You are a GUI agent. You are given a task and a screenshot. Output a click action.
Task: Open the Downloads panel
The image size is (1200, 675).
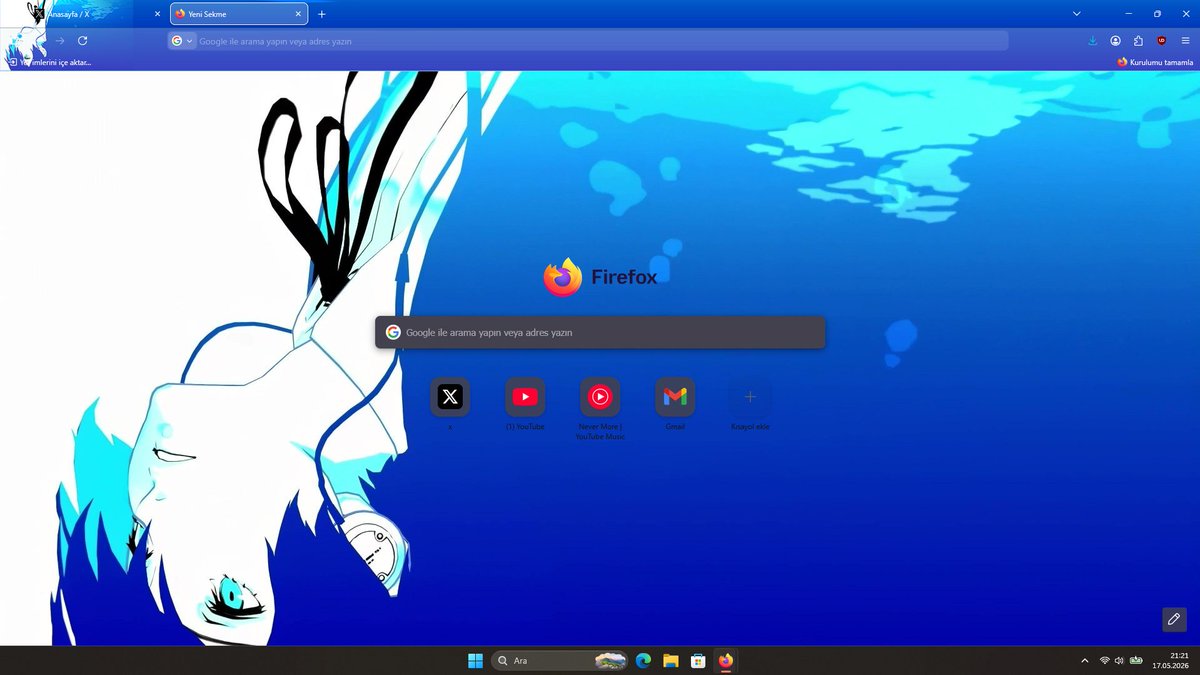[1092, 41]
